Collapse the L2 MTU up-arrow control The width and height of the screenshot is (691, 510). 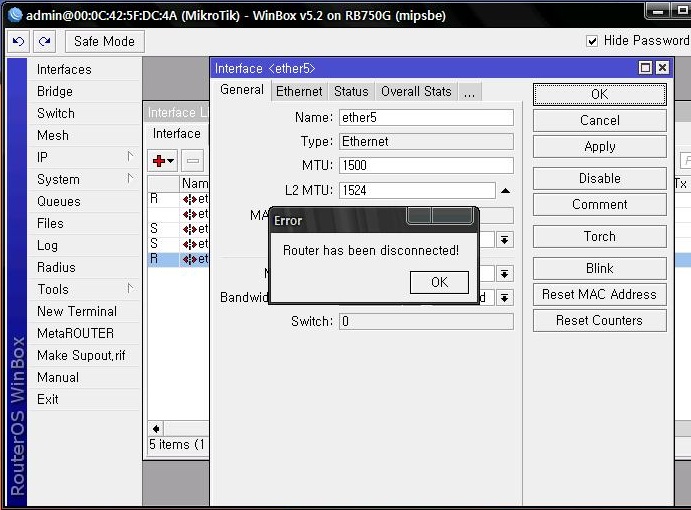pyautogui.click(x=505, y=191)
